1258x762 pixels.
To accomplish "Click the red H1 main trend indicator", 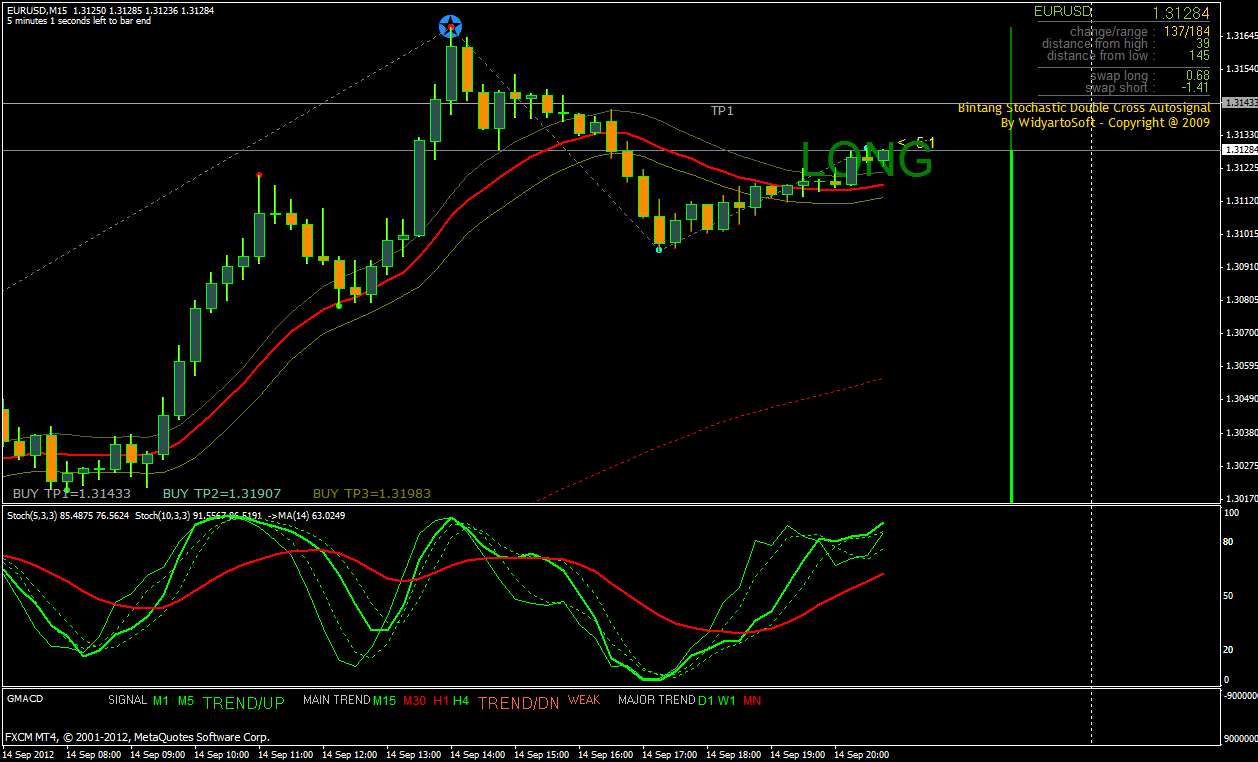I will (x=441, y=700).
